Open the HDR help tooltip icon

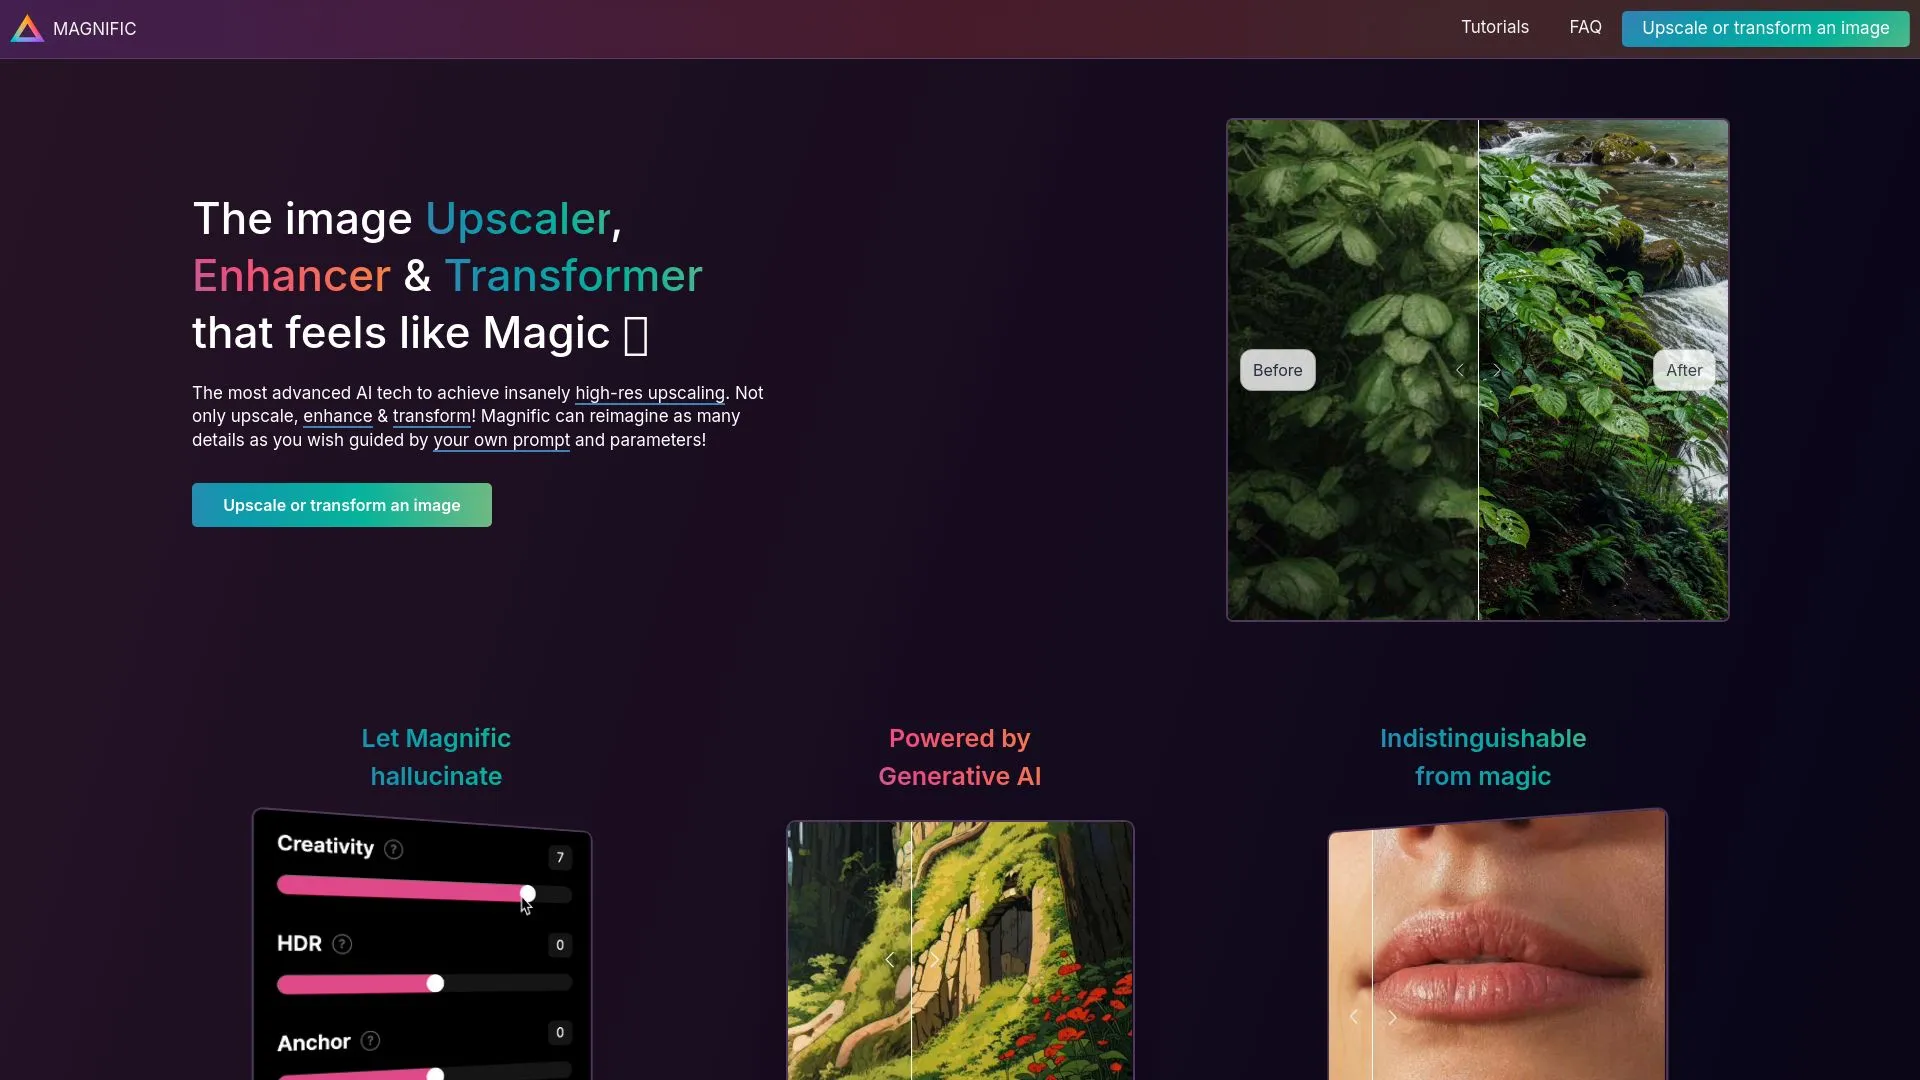pyautogui.click(x=341, y=944)
